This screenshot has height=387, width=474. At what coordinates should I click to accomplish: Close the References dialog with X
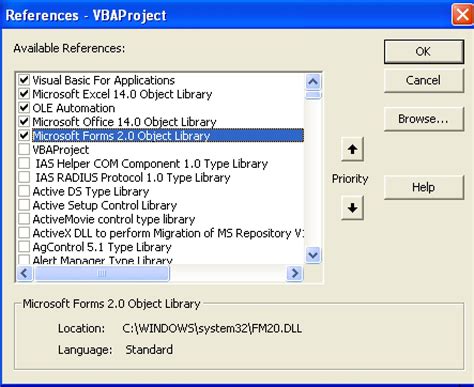coord(463,15)
